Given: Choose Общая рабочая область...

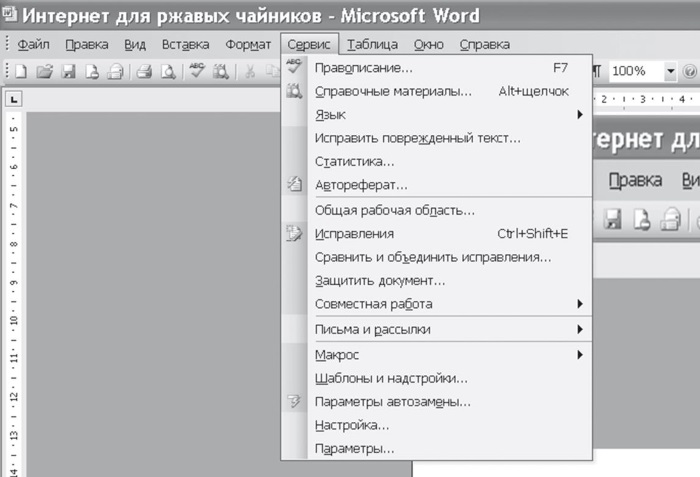Looking at the screenshot, I should pyautogui.click(x=437, y=210).
